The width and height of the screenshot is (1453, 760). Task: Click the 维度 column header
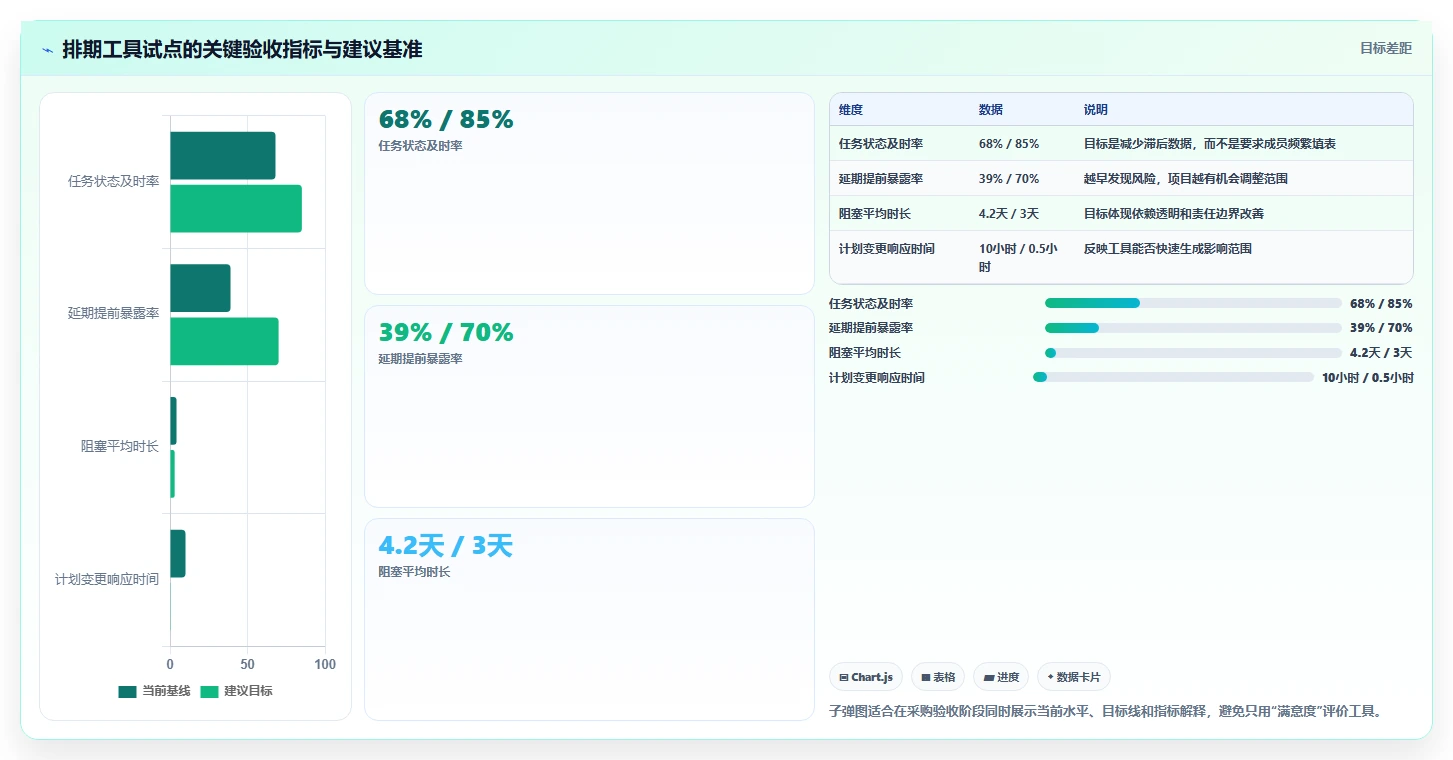point(851,109)
